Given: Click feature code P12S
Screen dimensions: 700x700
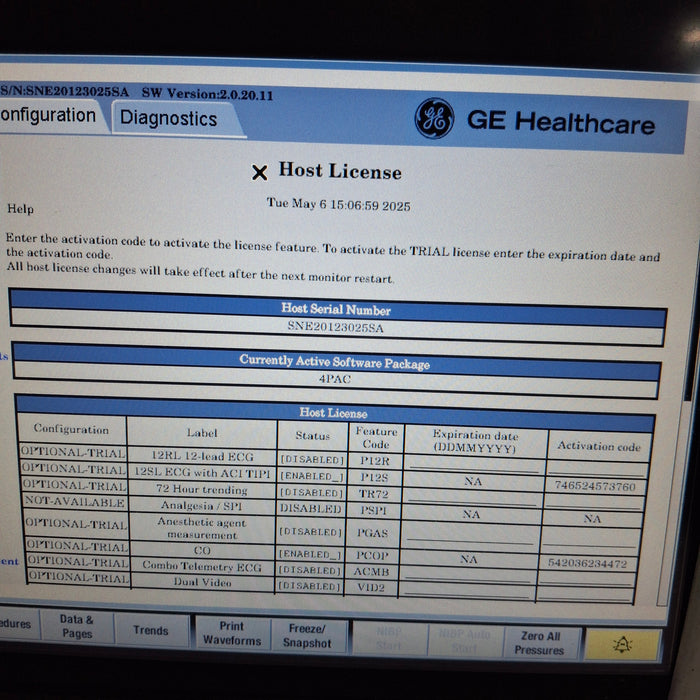Looking at the screenshot, I should (x=374, y=478).
